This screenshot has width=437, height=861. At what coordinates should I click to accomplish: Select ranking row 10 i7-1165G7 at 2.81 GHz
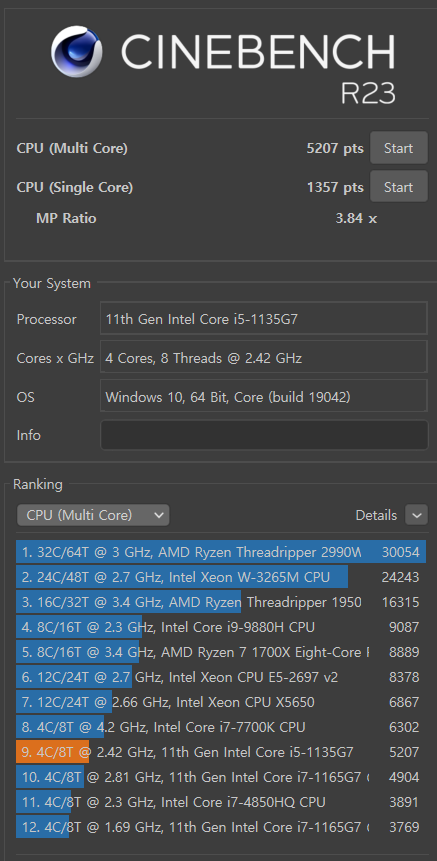pyautogui.click(x=221, y=778)
